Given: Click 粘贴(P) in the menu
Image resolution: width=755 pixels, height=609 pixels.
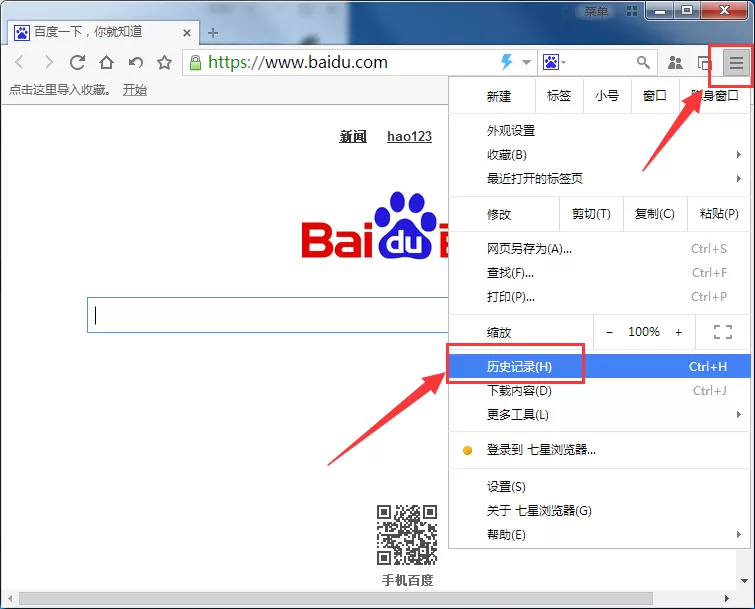Looking at the screenshot, I should (719, 214).
